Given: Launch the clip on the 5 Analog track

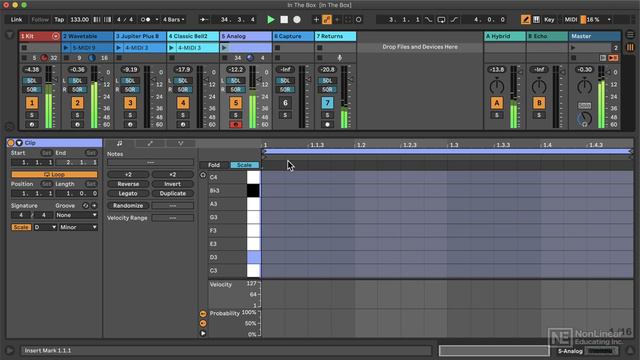Looking at the screenshot, I should pyautogui.click(x=224, y=48).
